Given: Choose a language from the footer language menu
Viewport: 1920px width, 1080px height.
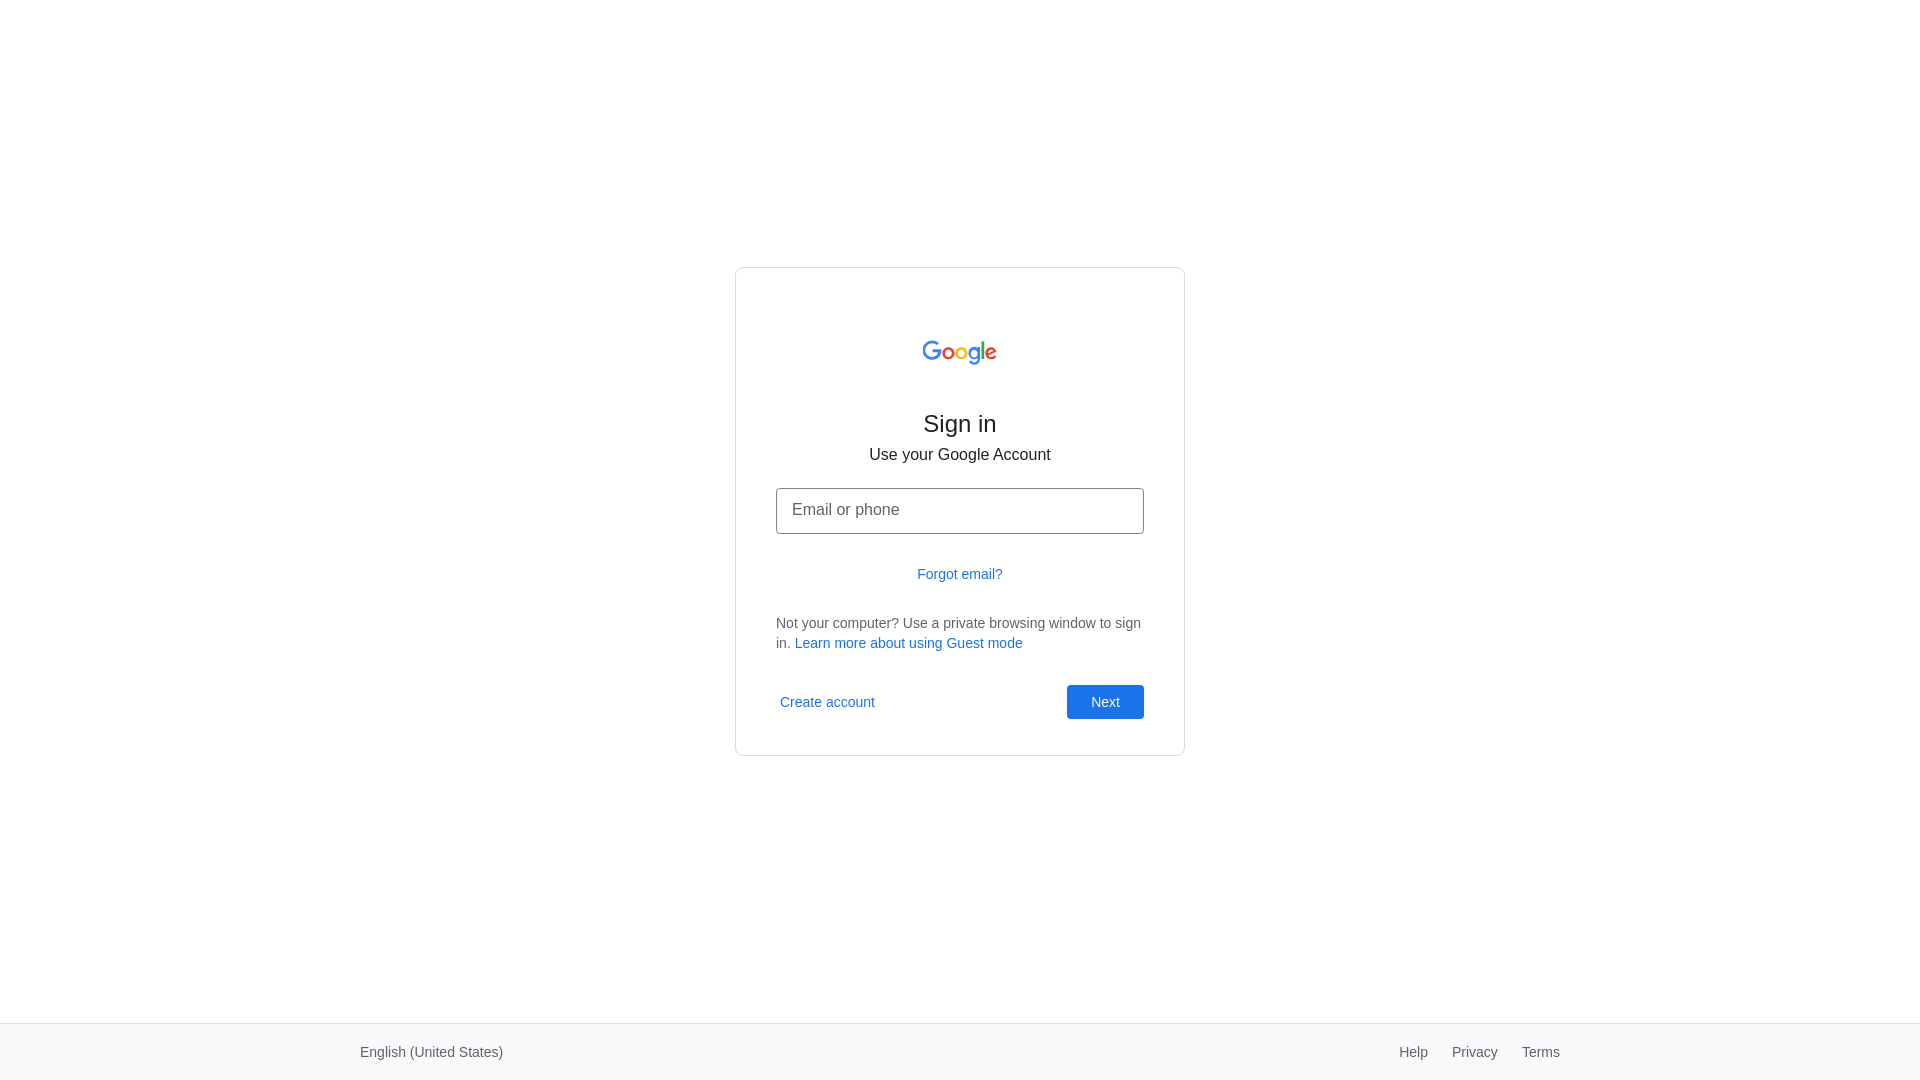Looking at the screenshot, I should click(431, 1052).
